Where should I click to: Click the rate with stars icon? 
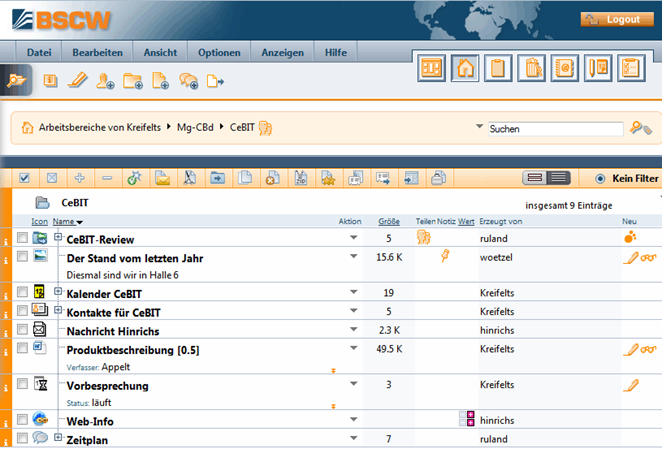(x=328, y=178)
